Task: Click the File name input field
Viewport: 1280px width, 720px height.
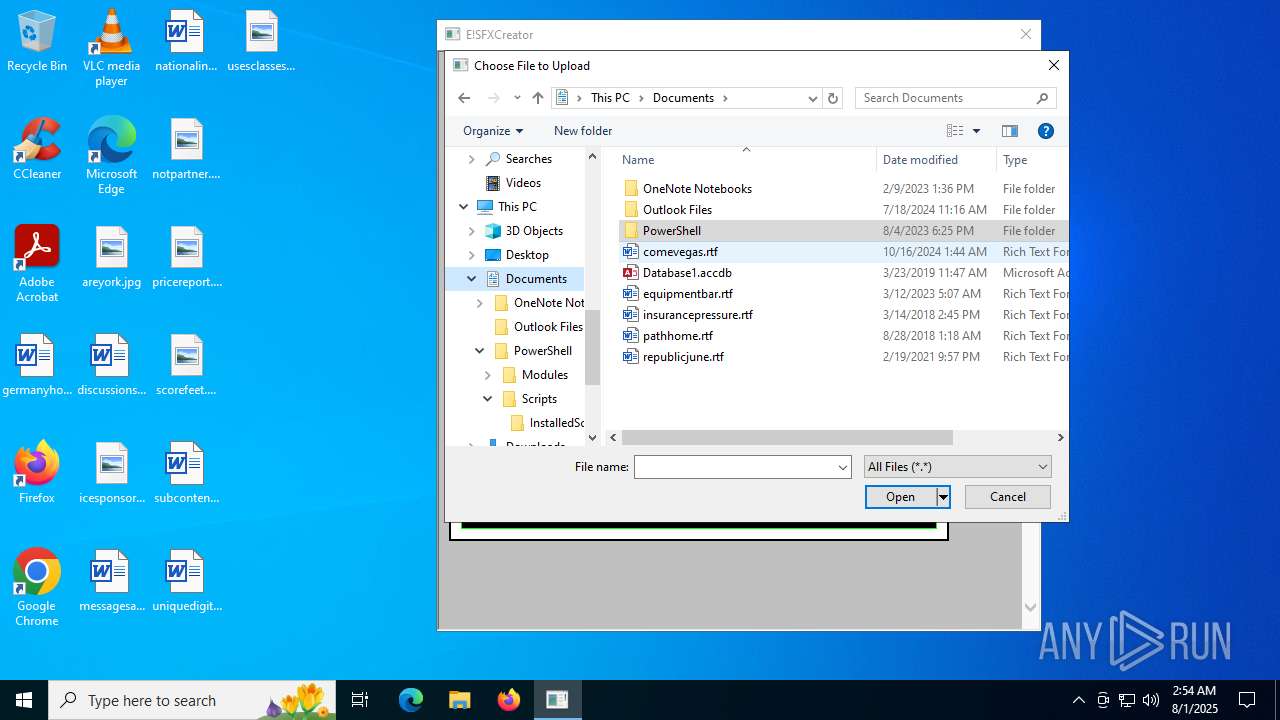Action: 735,467
